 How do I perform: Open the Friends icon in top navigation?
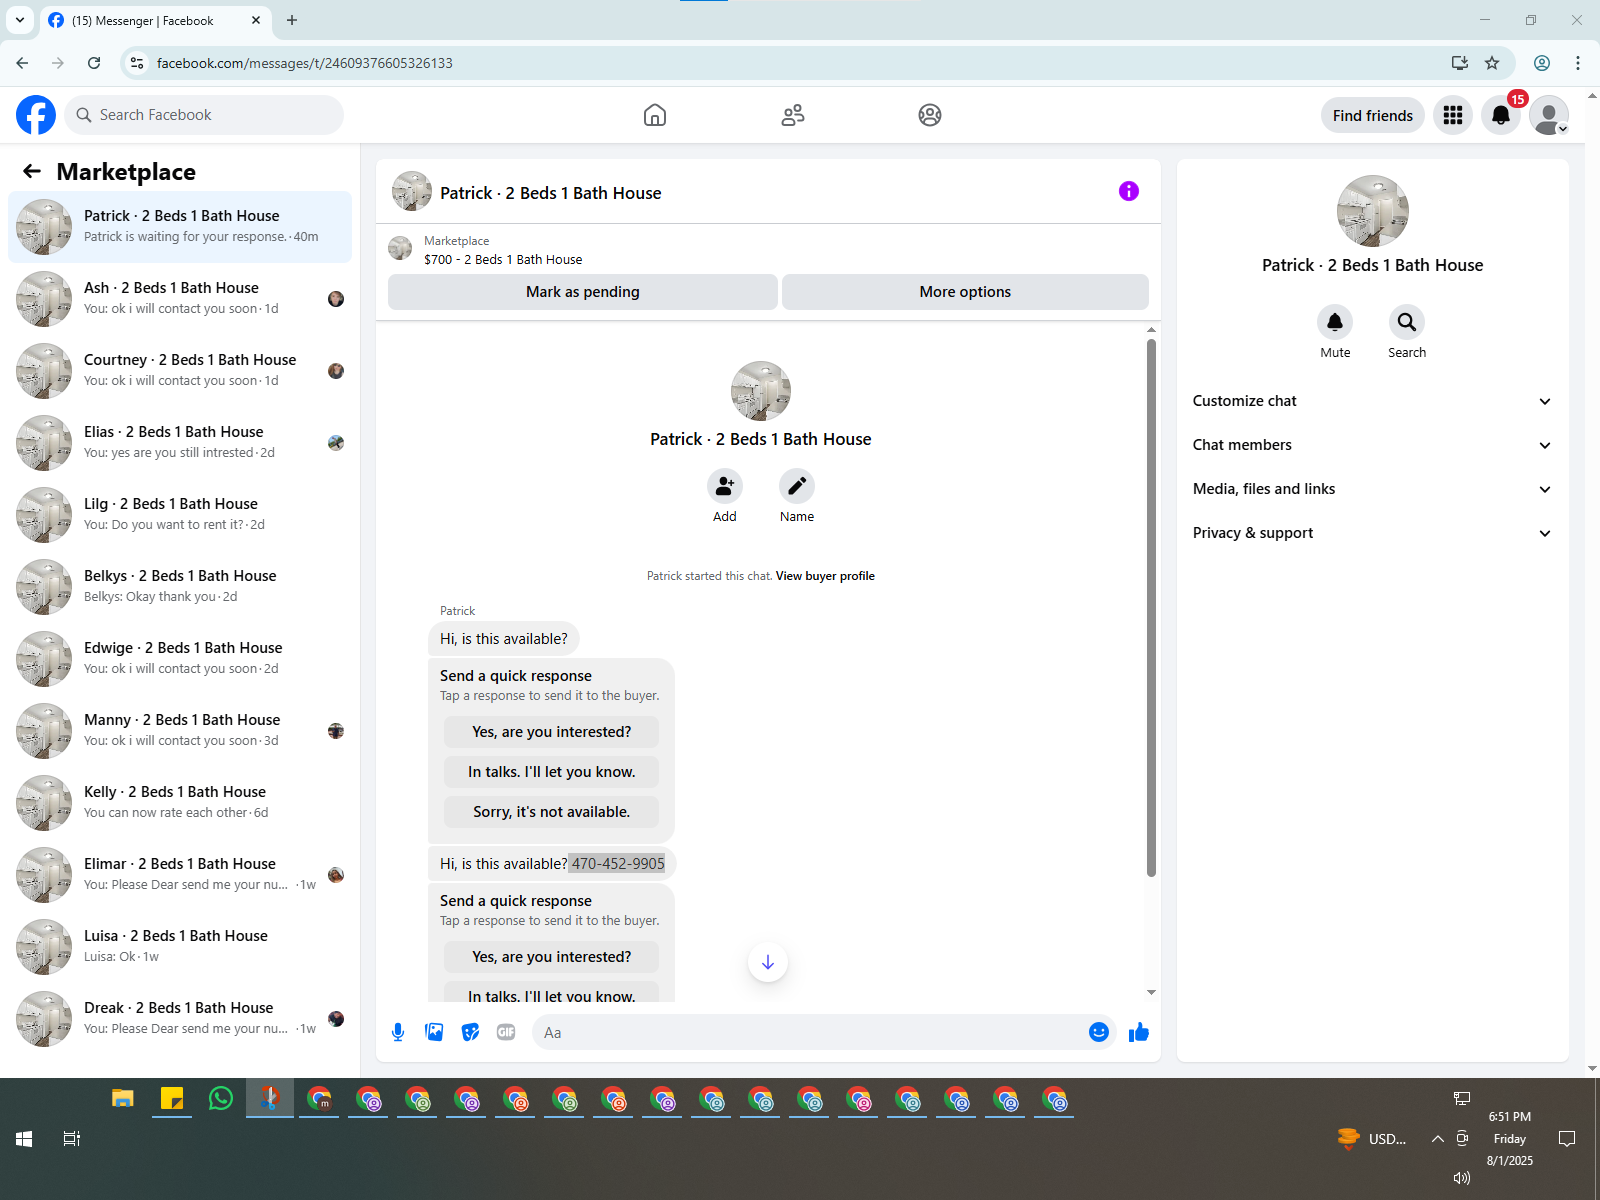point(793,115)
